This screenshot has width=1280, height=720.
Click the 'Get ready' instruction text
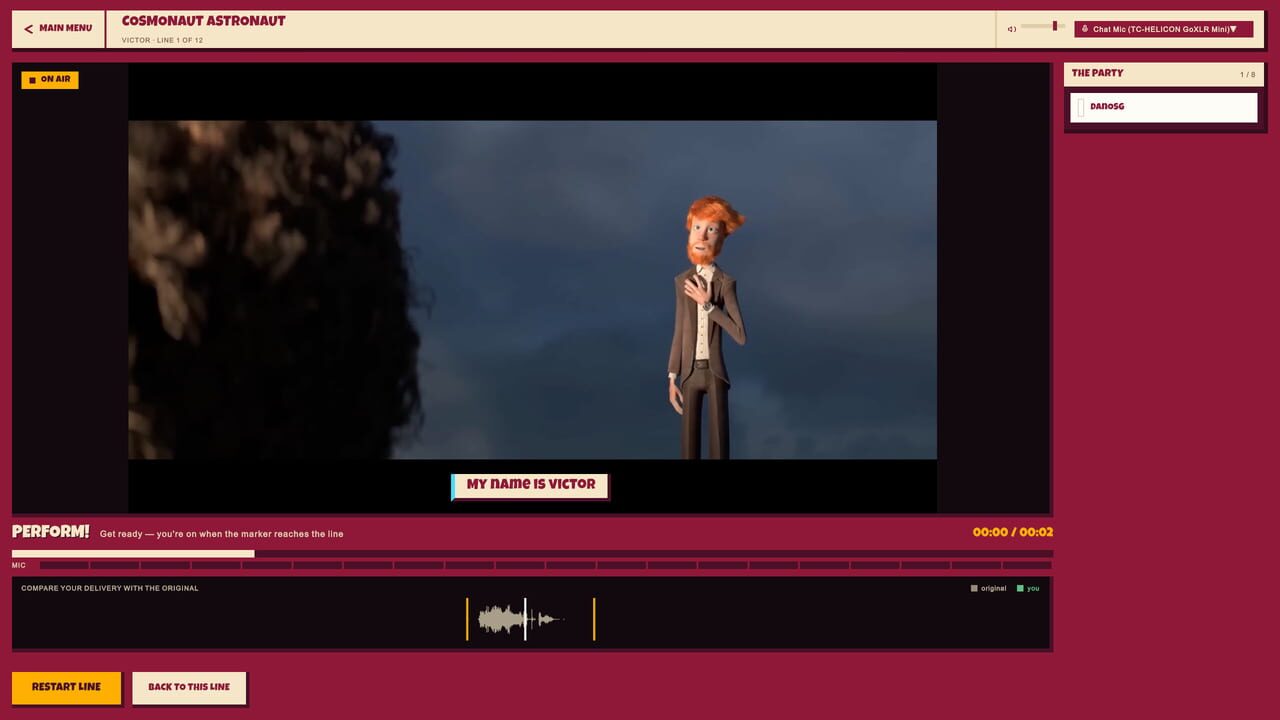[221, 534]
